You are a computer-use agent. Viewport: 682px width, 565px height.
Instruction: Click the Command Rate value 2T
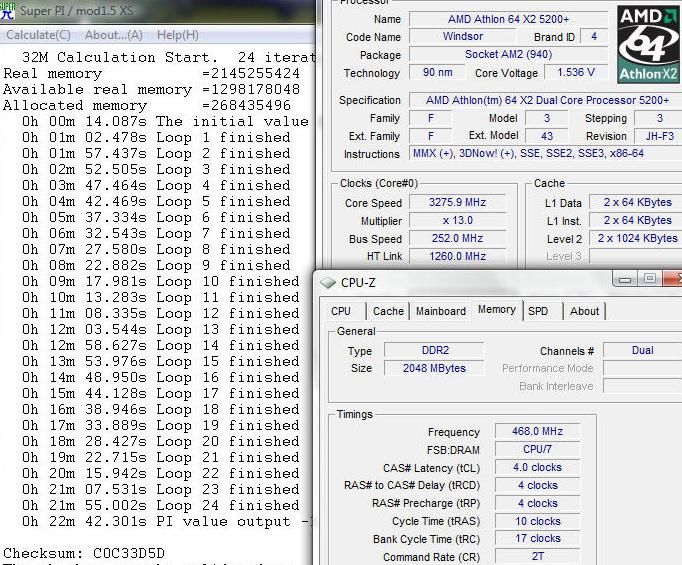tap(537, 556)
